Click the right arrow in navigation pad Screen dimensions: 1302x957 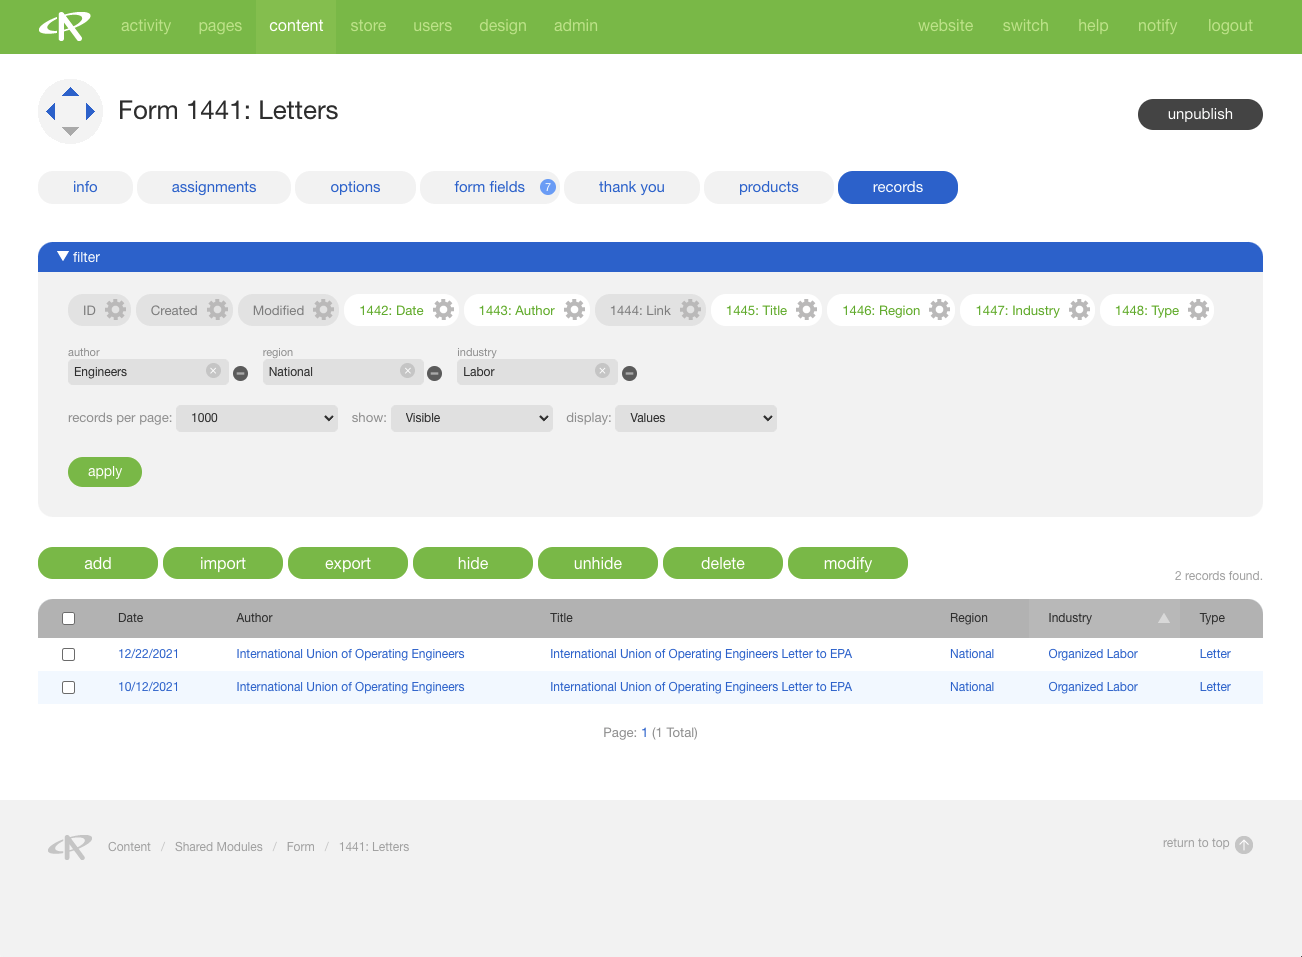coord(90,111)
